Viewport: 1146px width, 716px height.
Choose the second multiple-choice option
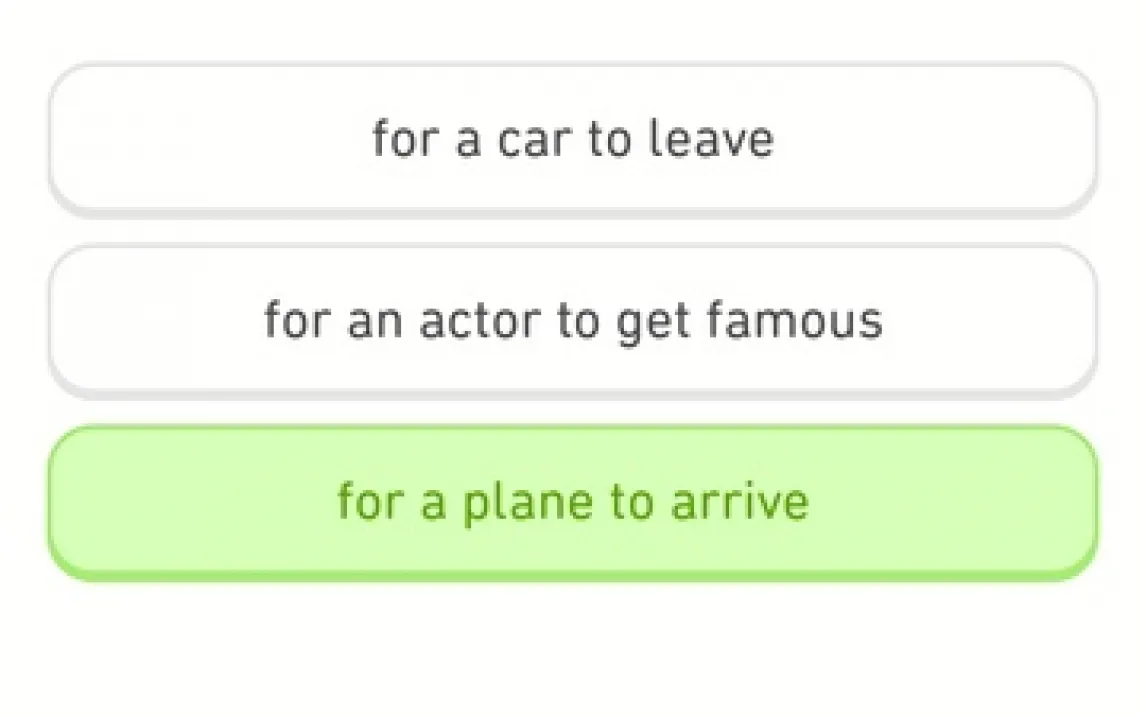573,320
